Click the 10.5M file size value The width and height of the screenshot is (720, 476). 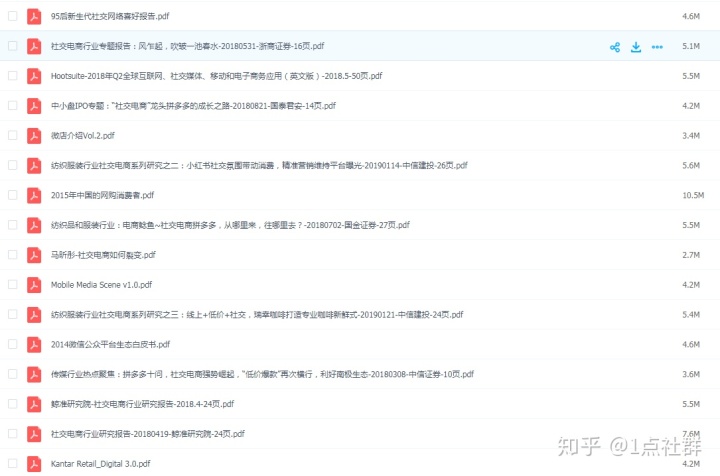coord(693,195)
